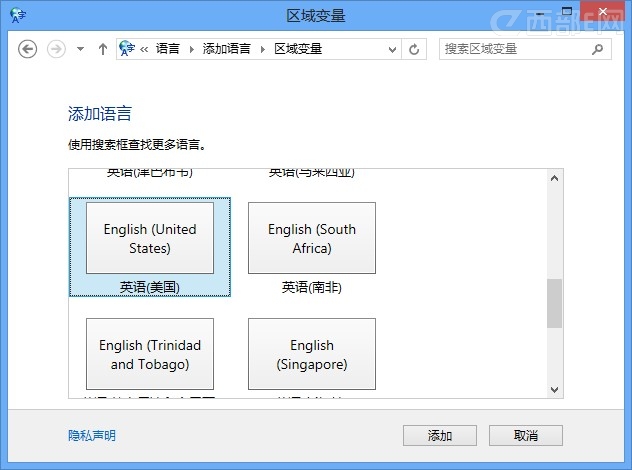632x470 pixels.
Task: Select English (Singapore) language tile
Action: 312,354
